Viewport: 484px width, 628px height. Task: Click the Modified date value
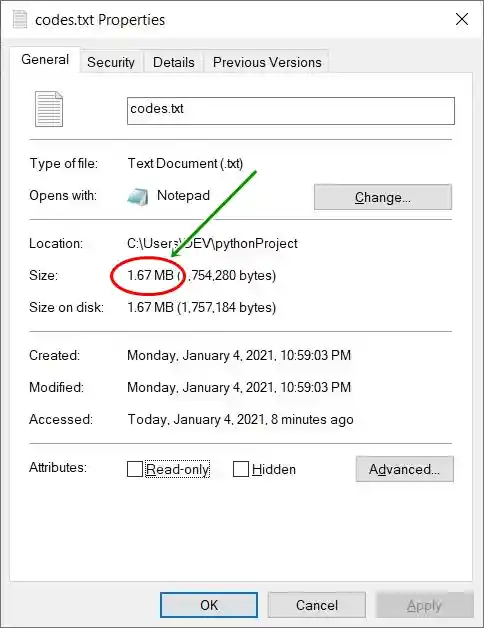click(239, 388)
